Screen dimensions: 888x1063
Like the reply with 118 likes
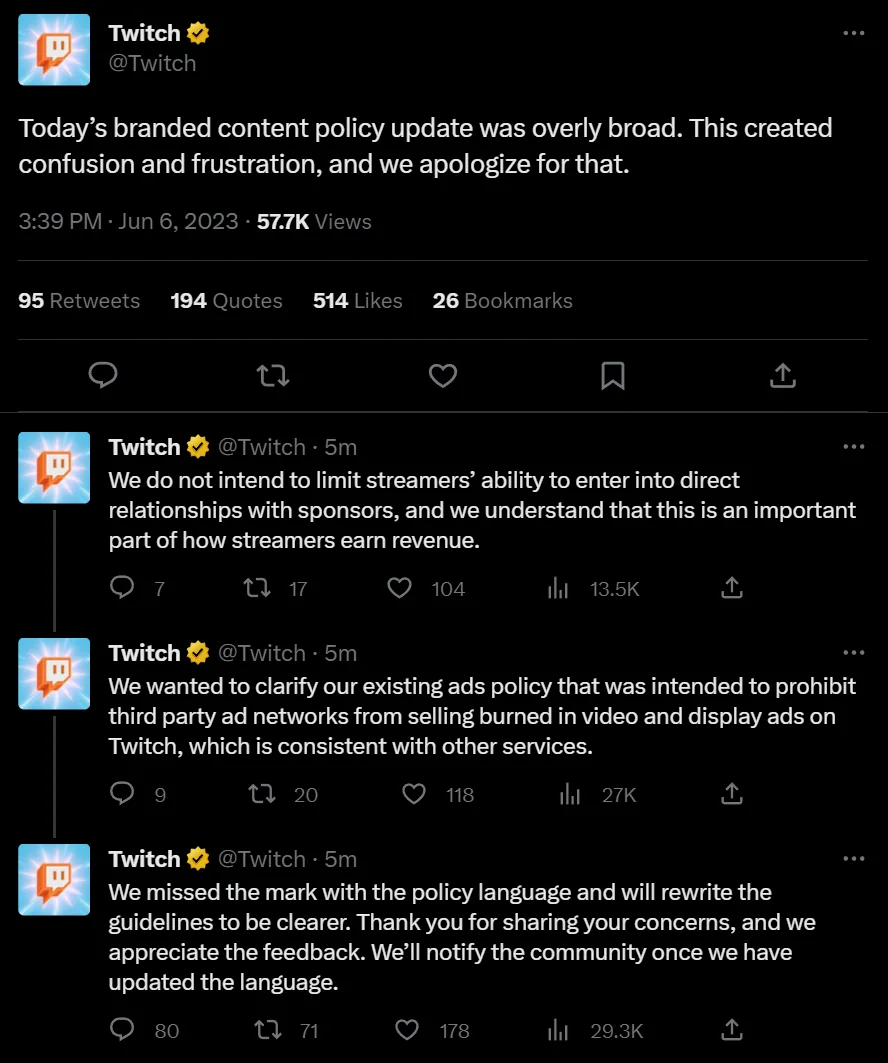pyautogui.click(x=414, y=795)
